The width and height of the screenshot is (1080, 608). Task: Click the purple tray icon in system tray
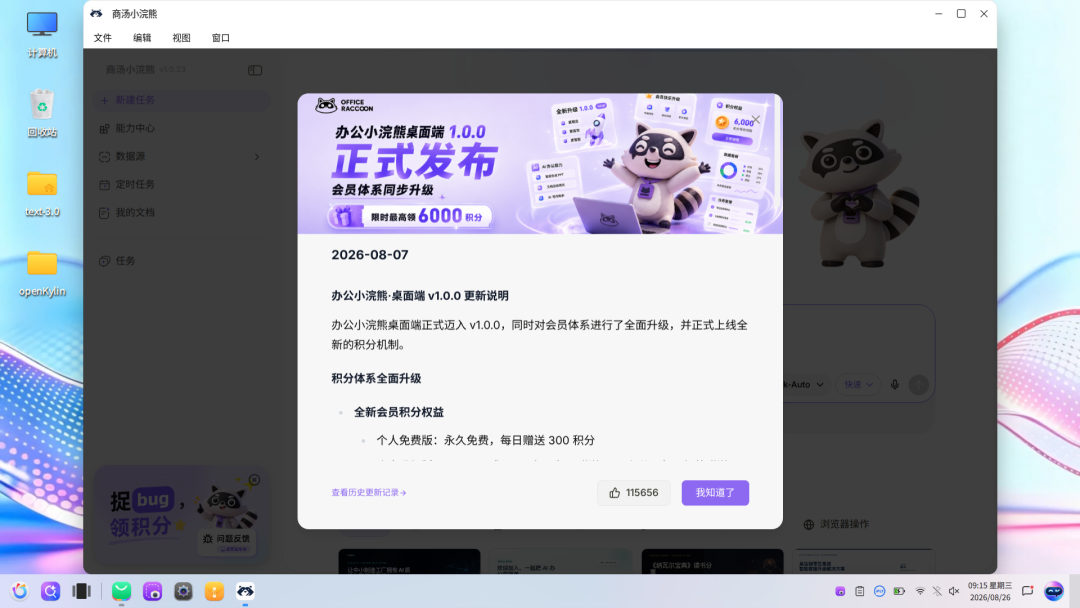[840, 591]
